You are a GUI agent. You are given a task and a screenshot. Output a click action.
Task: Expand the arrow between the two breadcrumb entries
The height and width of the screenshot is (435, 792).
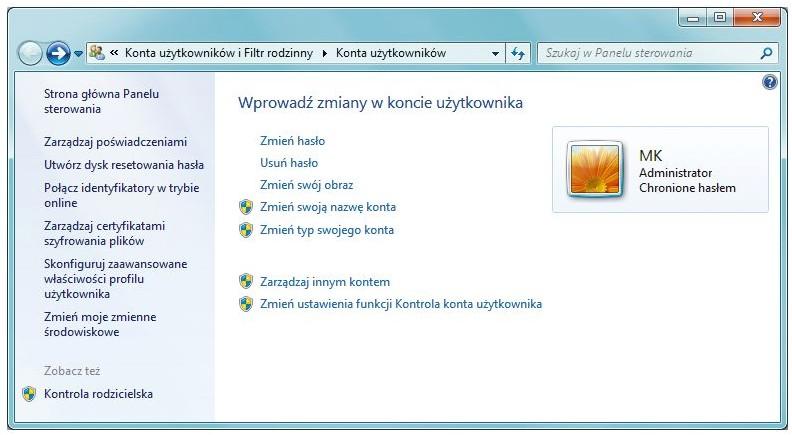324,54
